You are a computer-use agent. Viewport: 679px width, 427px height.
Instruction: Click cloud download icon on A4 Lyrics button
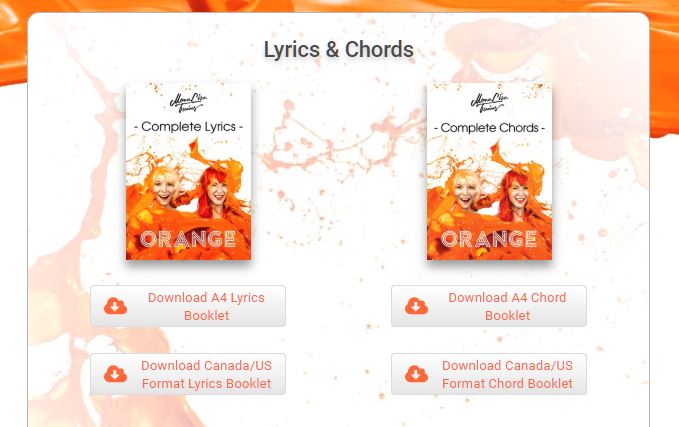(x=115, y=306)
